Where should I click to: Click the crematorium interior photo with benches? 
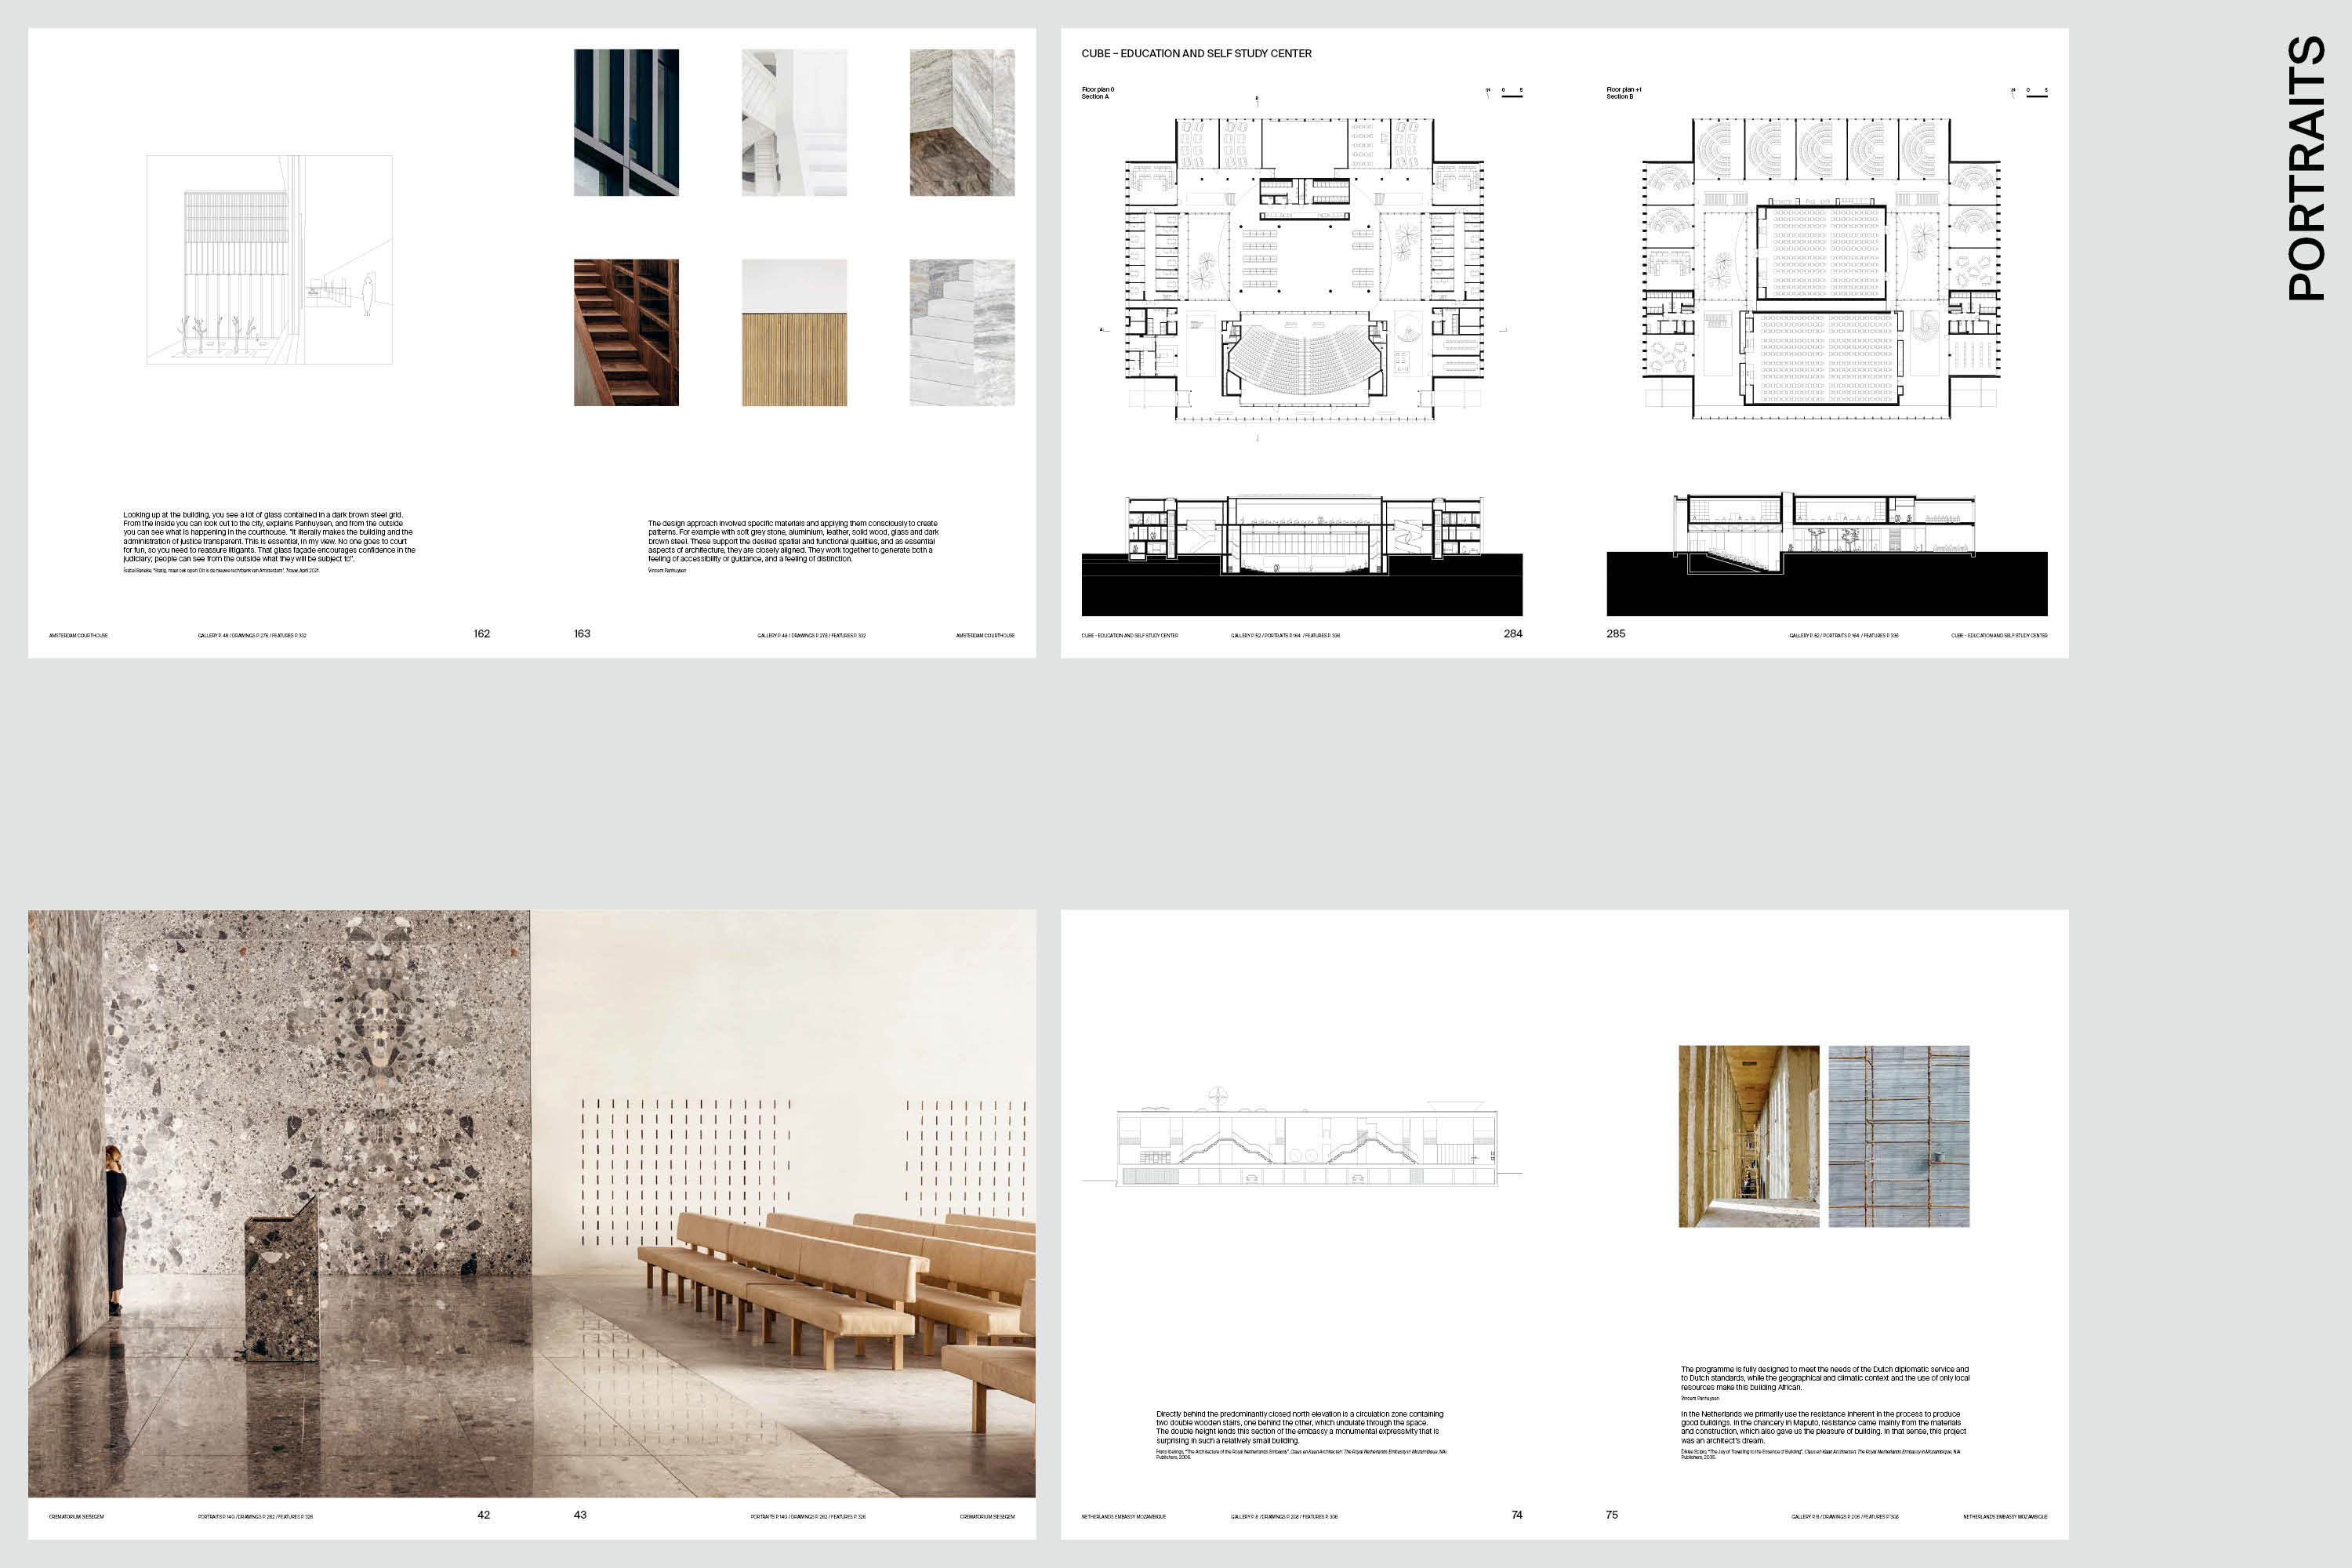click(x=531, y=1203)
